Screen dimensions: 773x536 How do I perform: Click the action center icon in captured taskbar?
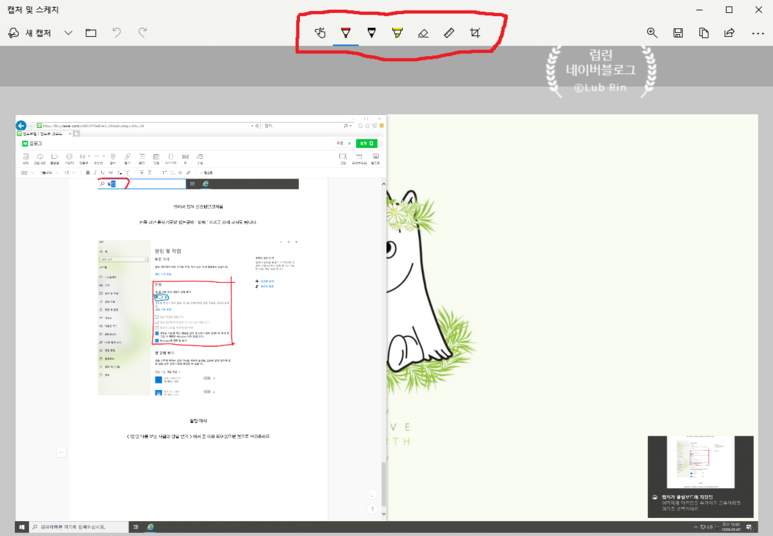(x=749, y=527)
